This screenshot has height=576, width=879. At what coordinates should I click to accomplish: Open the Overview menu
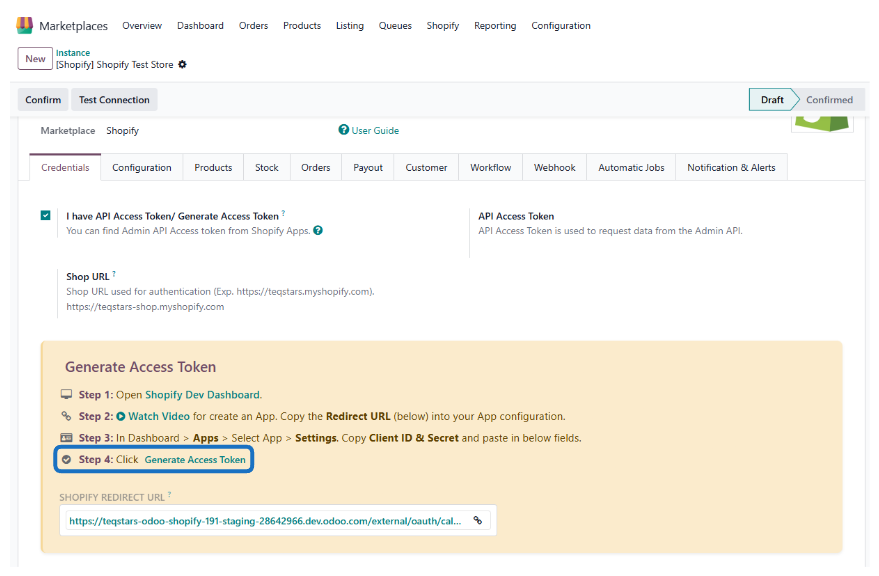(x=142, y=25)
